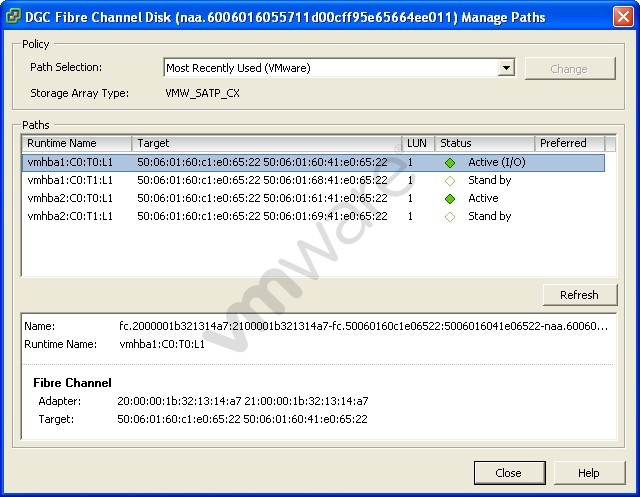Screen dimensions: 640x497
Task: Click LUN value of vmhba2:C0:T0:L1 row
Action: coord(410,198)
